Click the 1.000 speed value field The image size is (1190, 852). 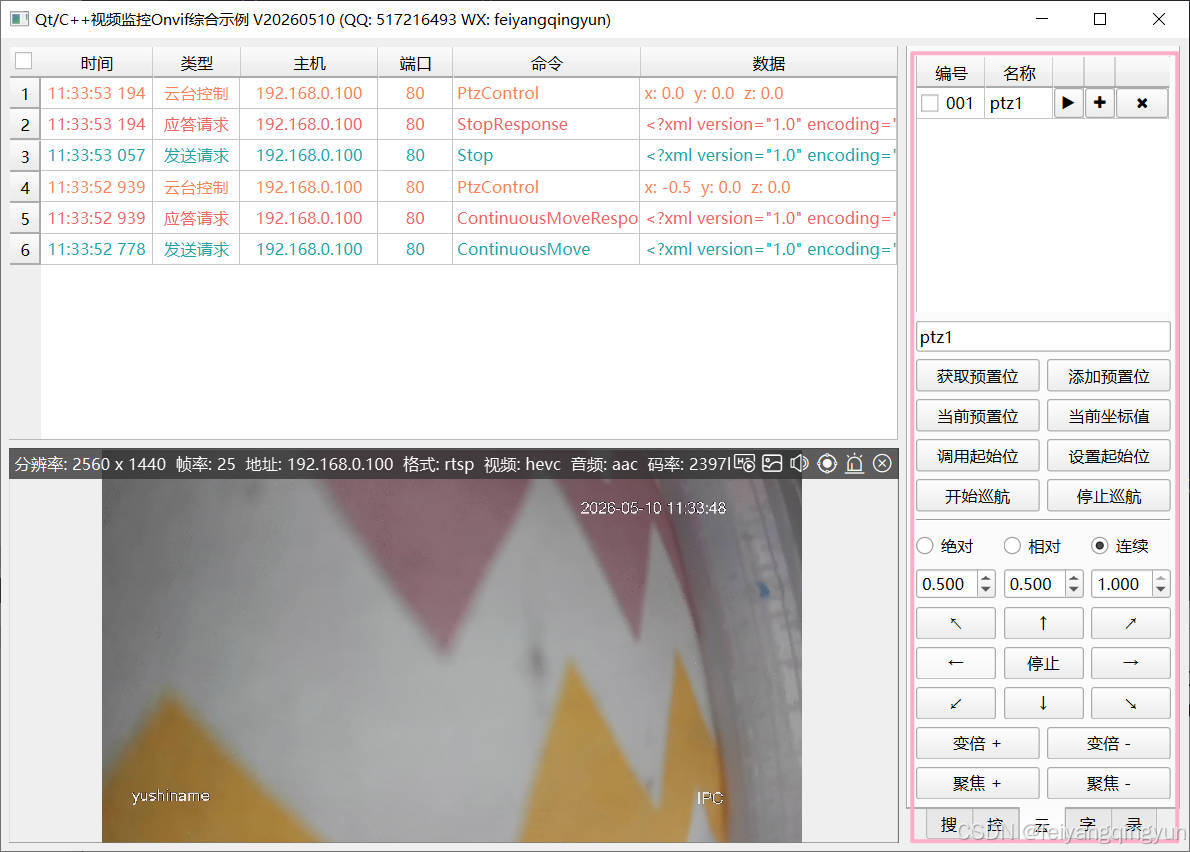1122,584
